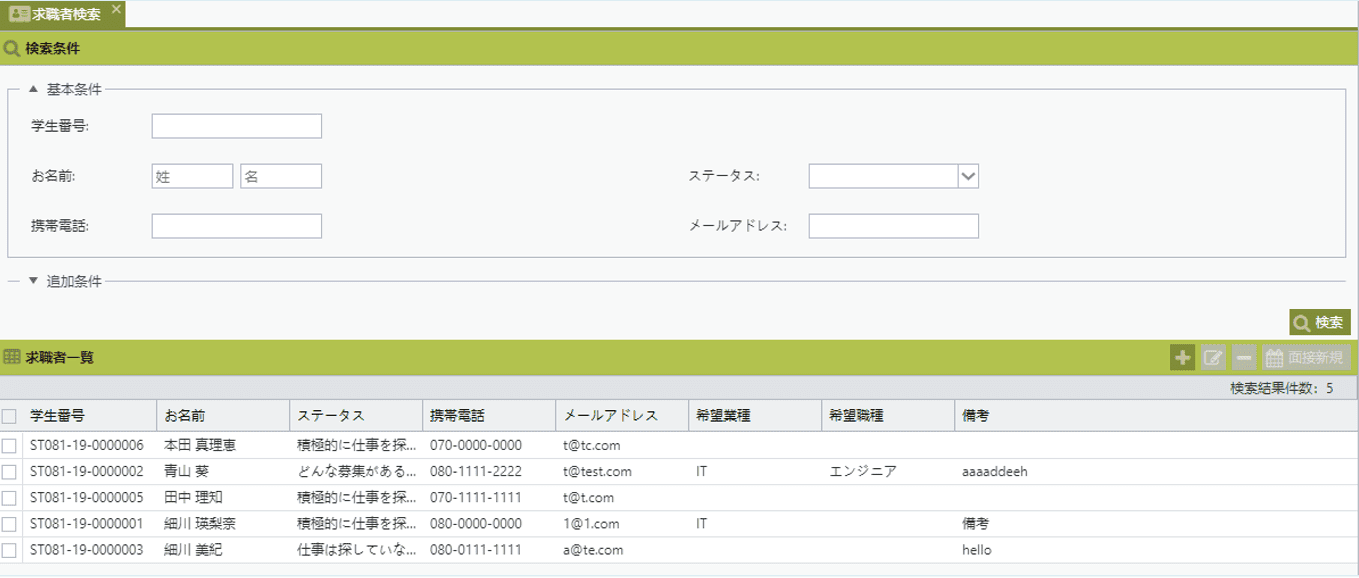This screenshot has width=1359, height=578.
Task: Check the row ST081-19-0000005 checkbox
Action: [10, 498]
